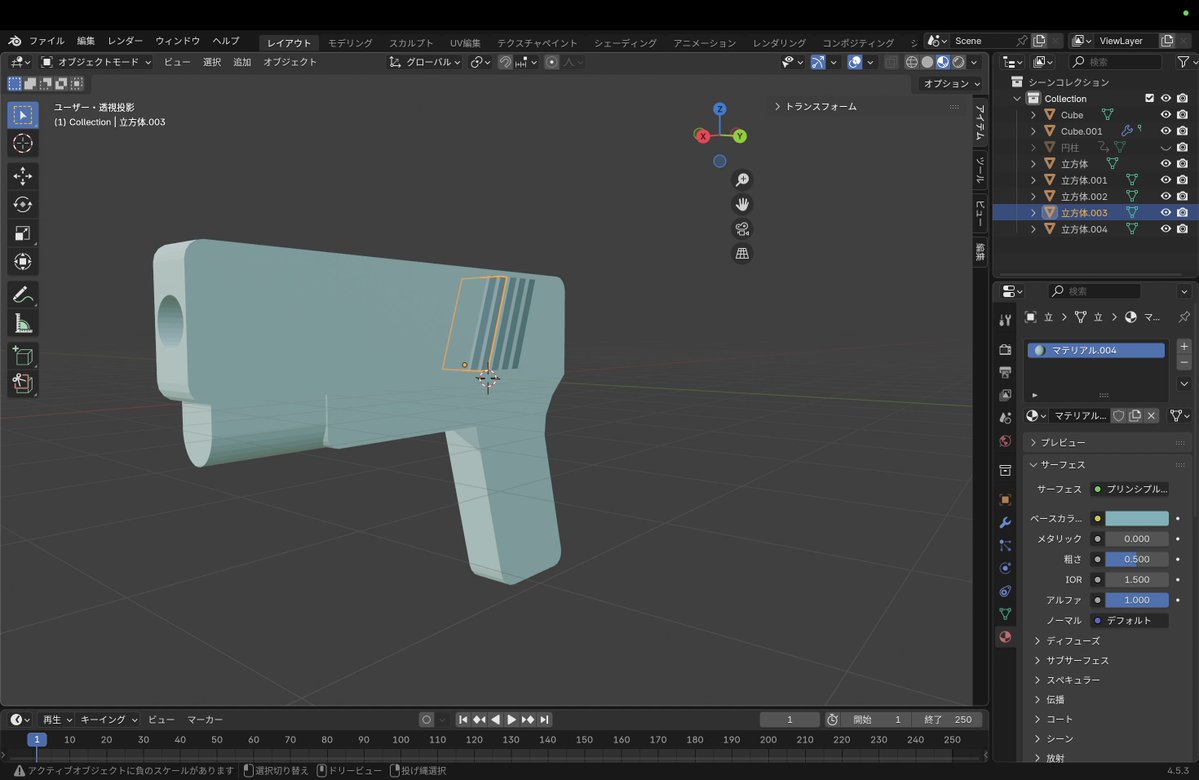
Task: Disable render camera for 立方体.002
Action: (x=1182, y=196)
